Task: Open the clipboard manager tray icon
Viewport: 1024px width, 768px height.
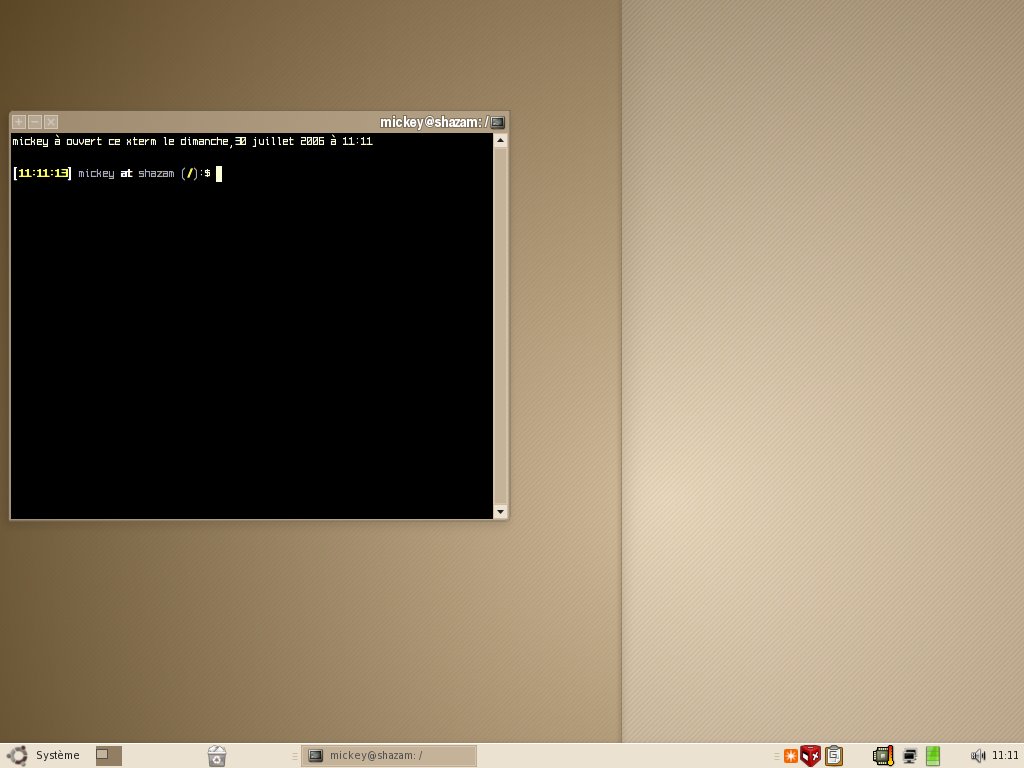Action: pyautogui.click(x=834, y=756)
